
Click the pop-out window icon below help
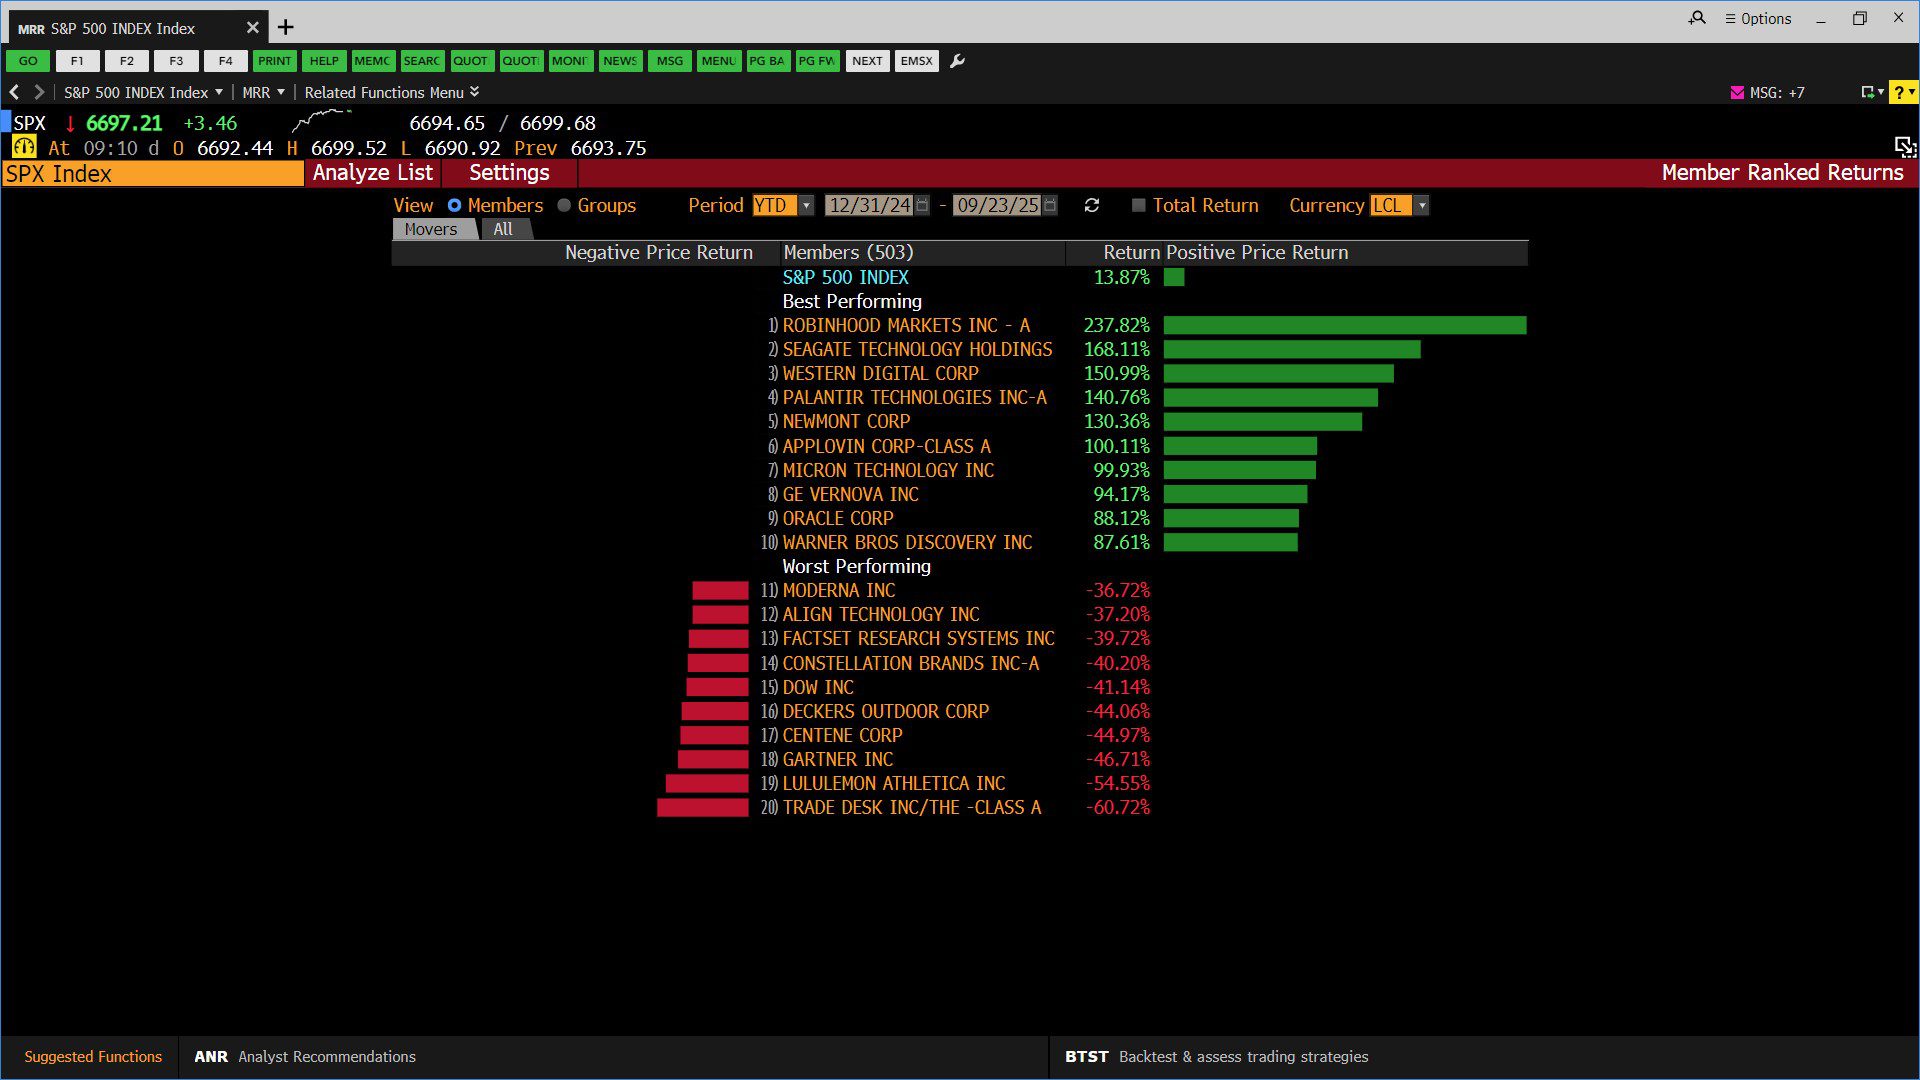coord(1904,147)
